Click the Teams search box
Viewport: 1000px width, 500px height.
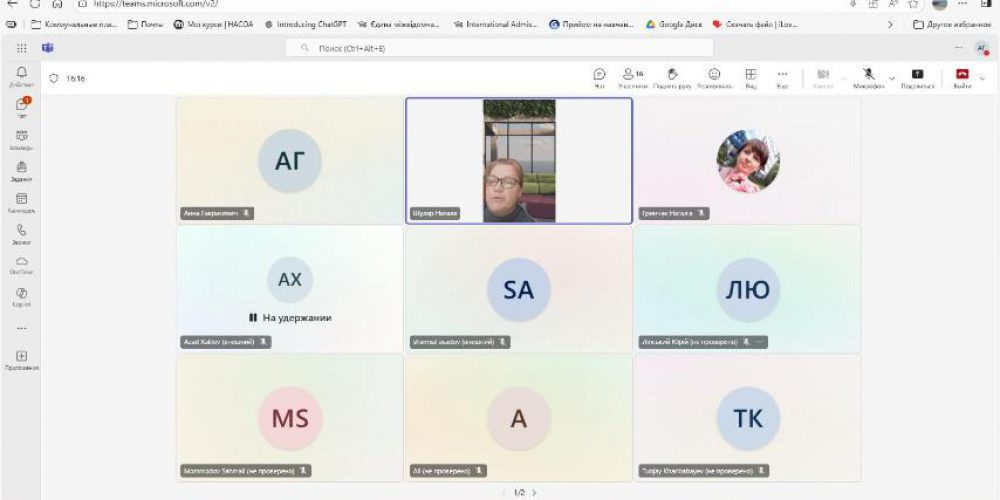click(499, 48)
